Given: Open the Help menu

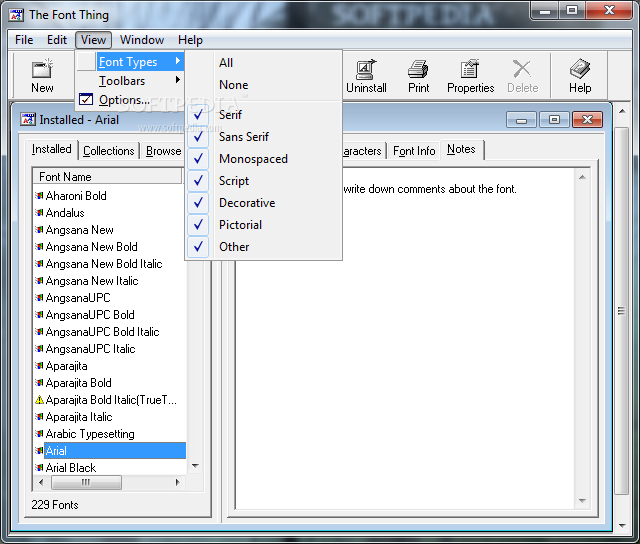Looking at the screenshot, I should 190,40.
